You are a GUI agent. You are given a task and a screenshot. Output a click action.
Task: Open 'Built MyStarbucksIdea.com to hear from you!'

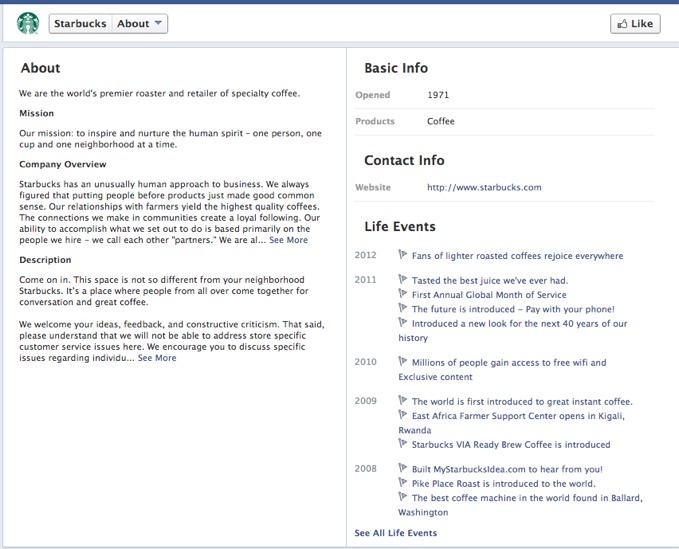point(507,469)
